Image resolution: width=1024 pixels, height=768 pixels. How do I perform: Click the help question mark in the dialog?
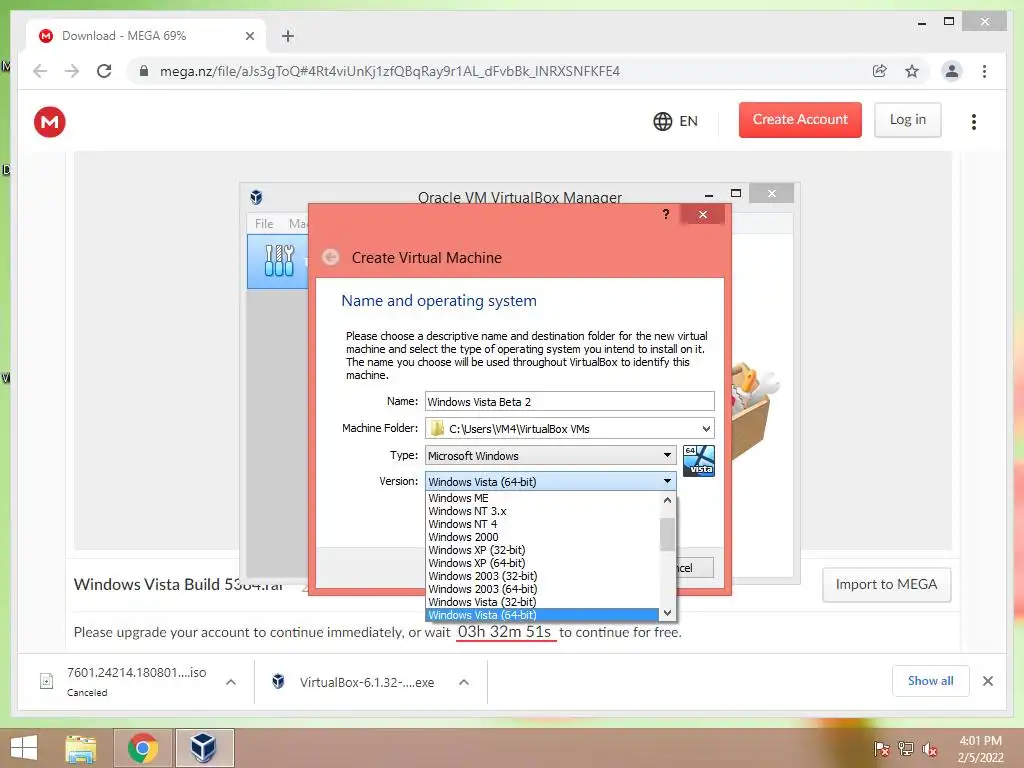coord(665,214)
